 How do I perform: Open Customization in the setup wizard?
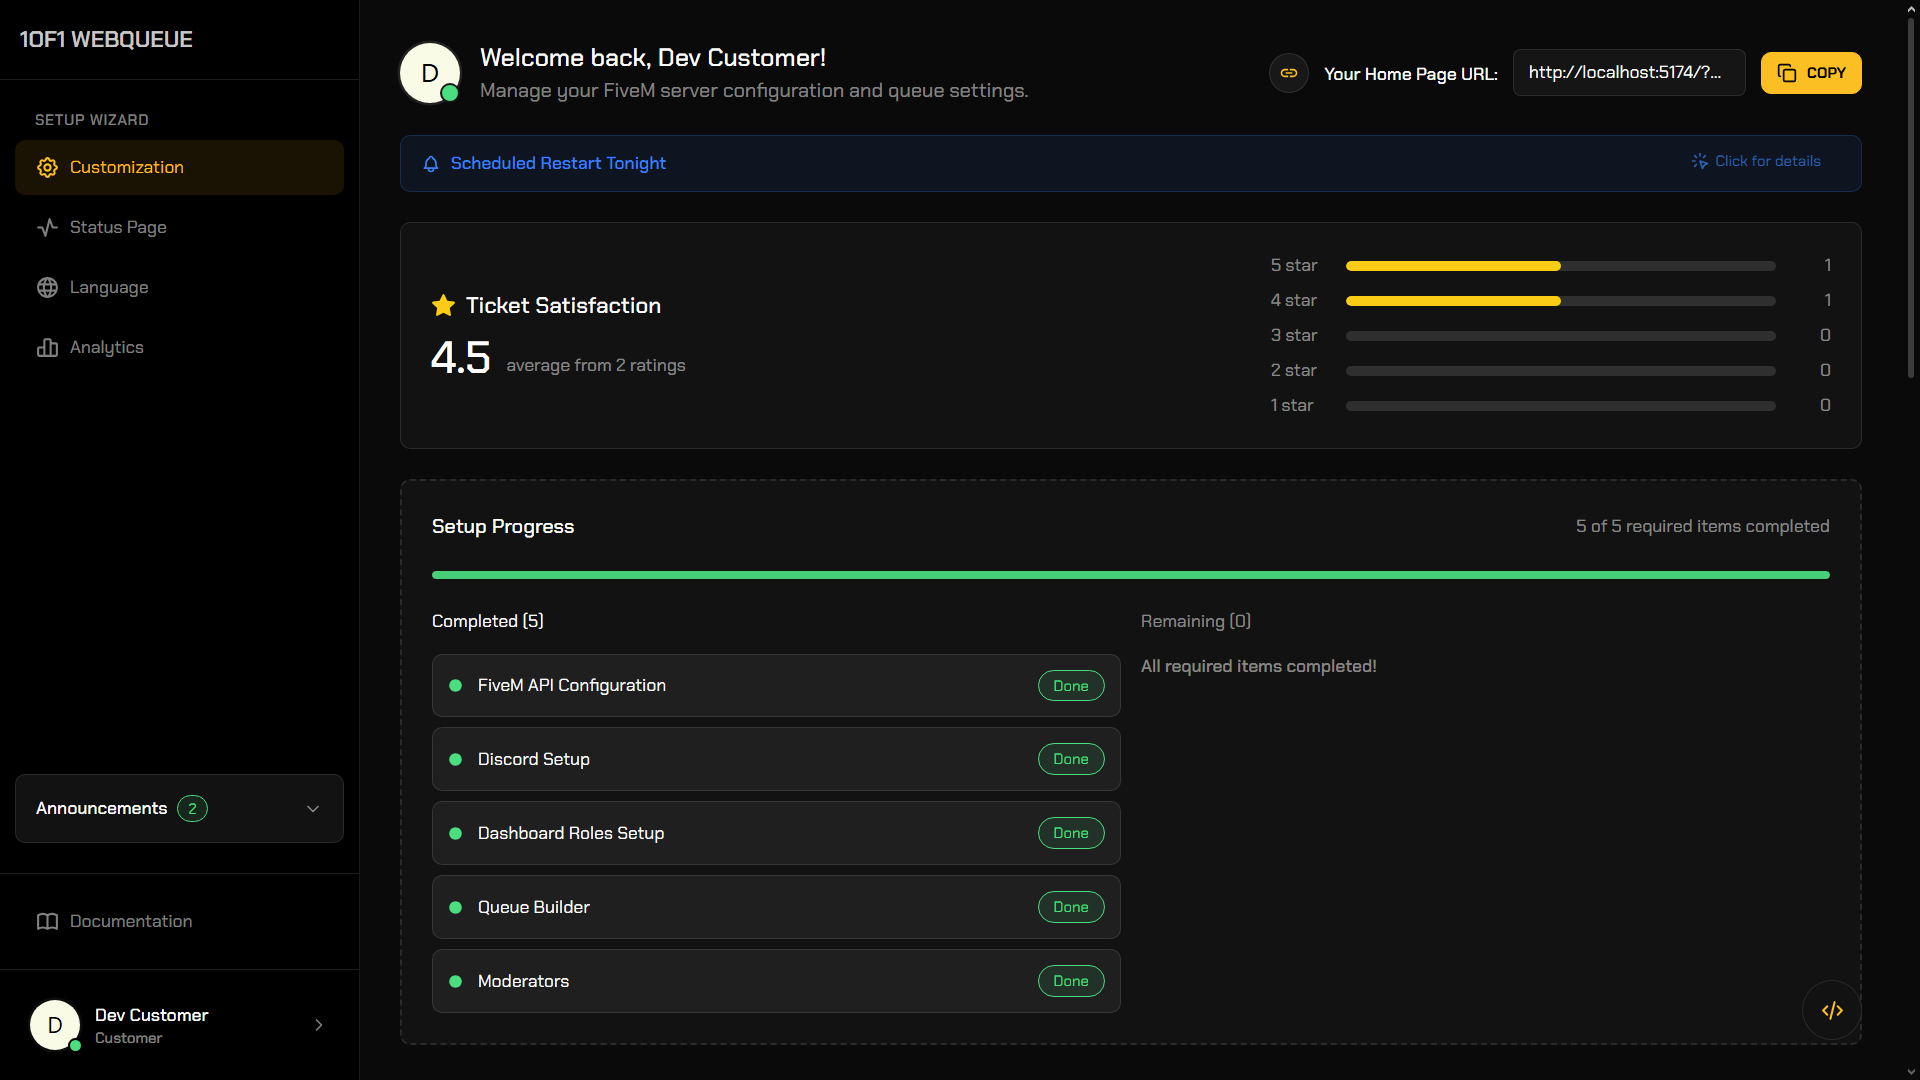179,167
